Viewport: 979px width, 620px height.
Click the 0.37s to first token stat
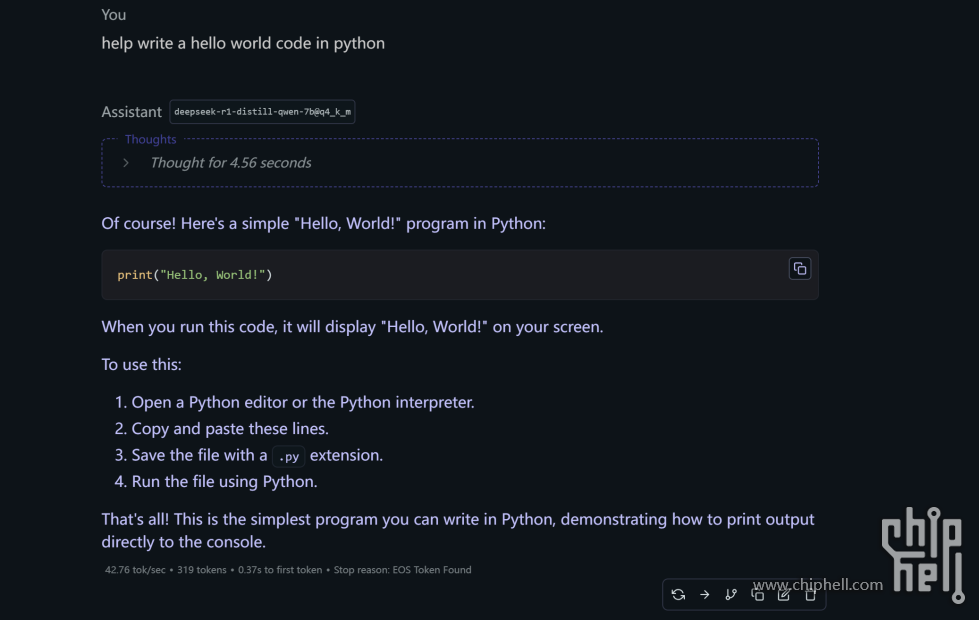point(280,570)
